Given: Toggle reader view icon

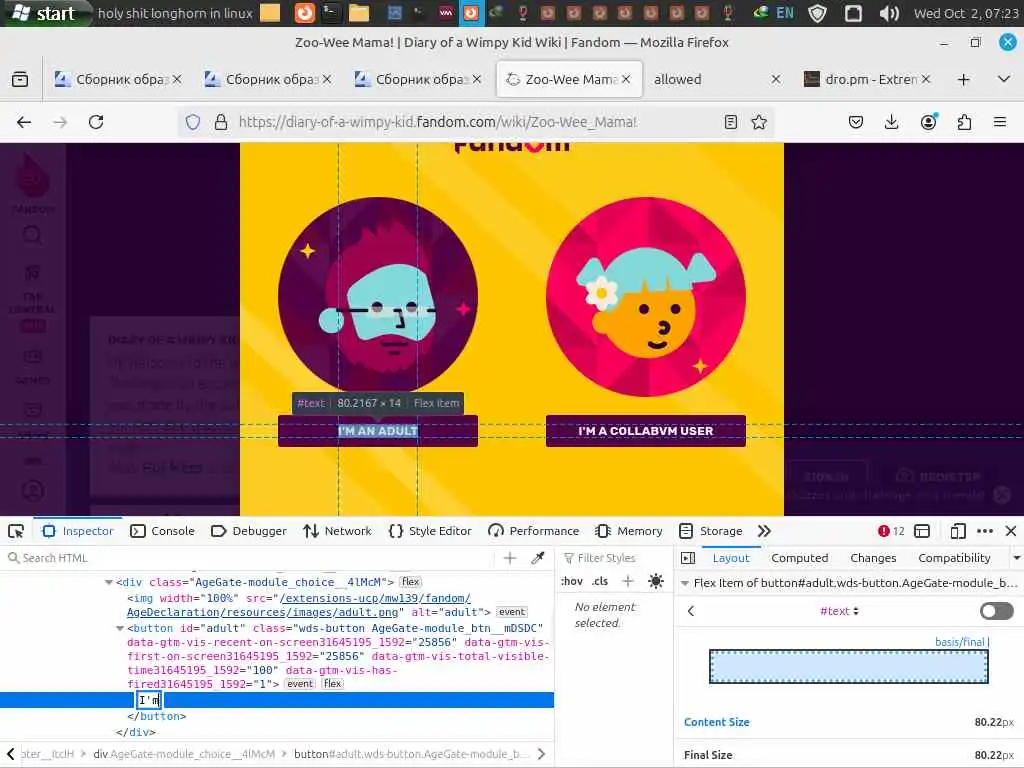Looking at the screenshot, I should pos(731,122).
